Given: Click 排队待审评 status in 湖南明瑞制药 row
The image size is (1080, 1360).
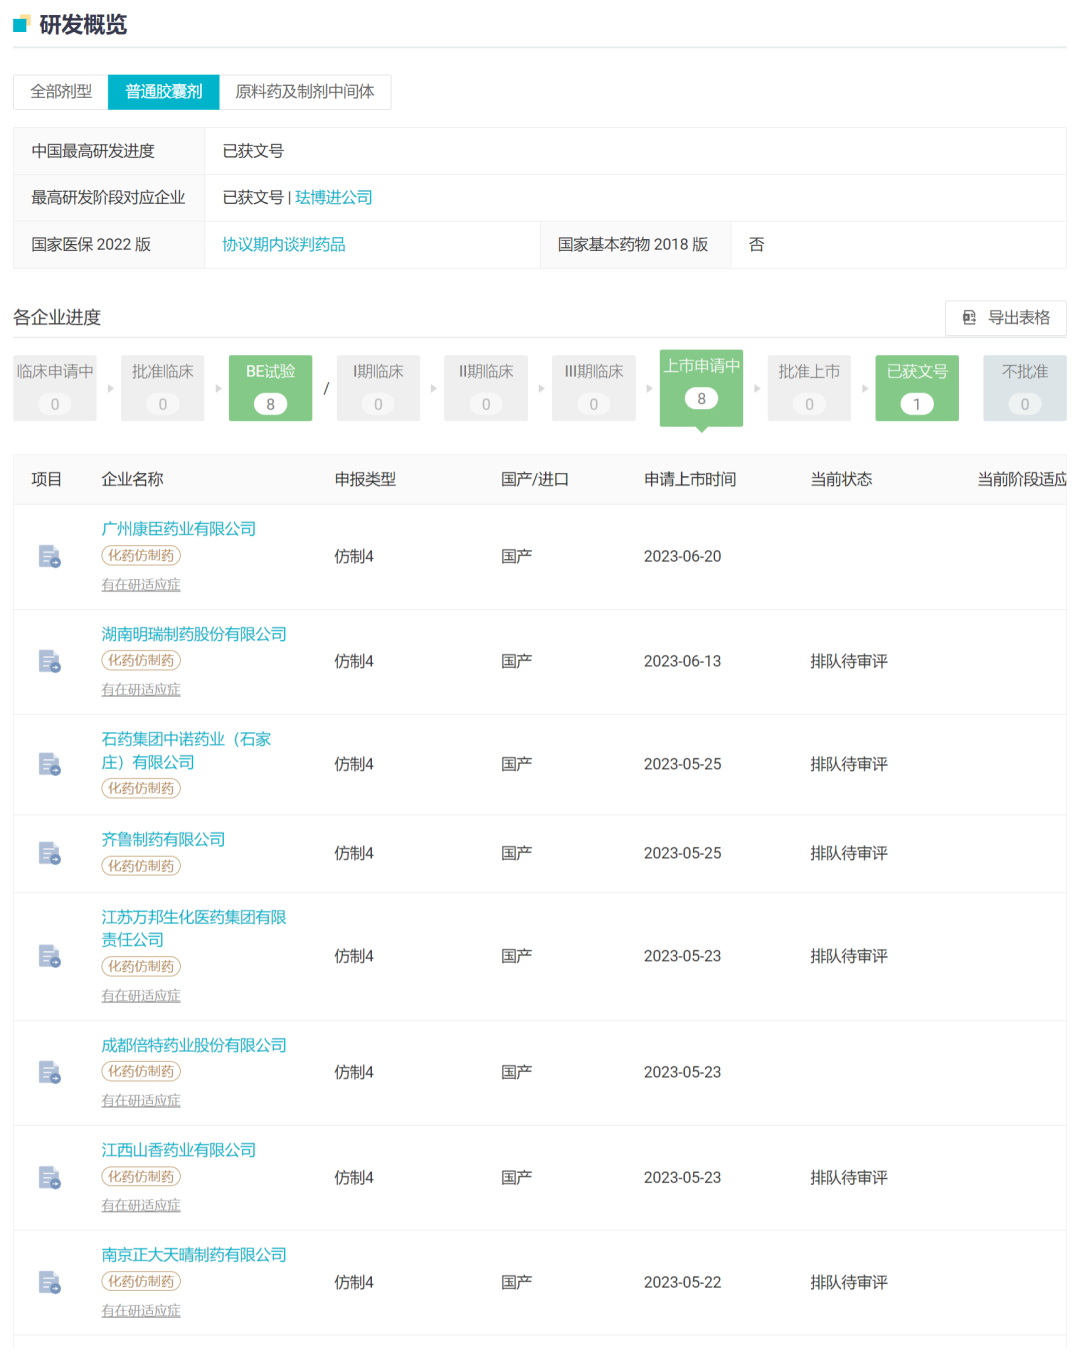Looking at the screenshot, I should [x=849, y=661].
